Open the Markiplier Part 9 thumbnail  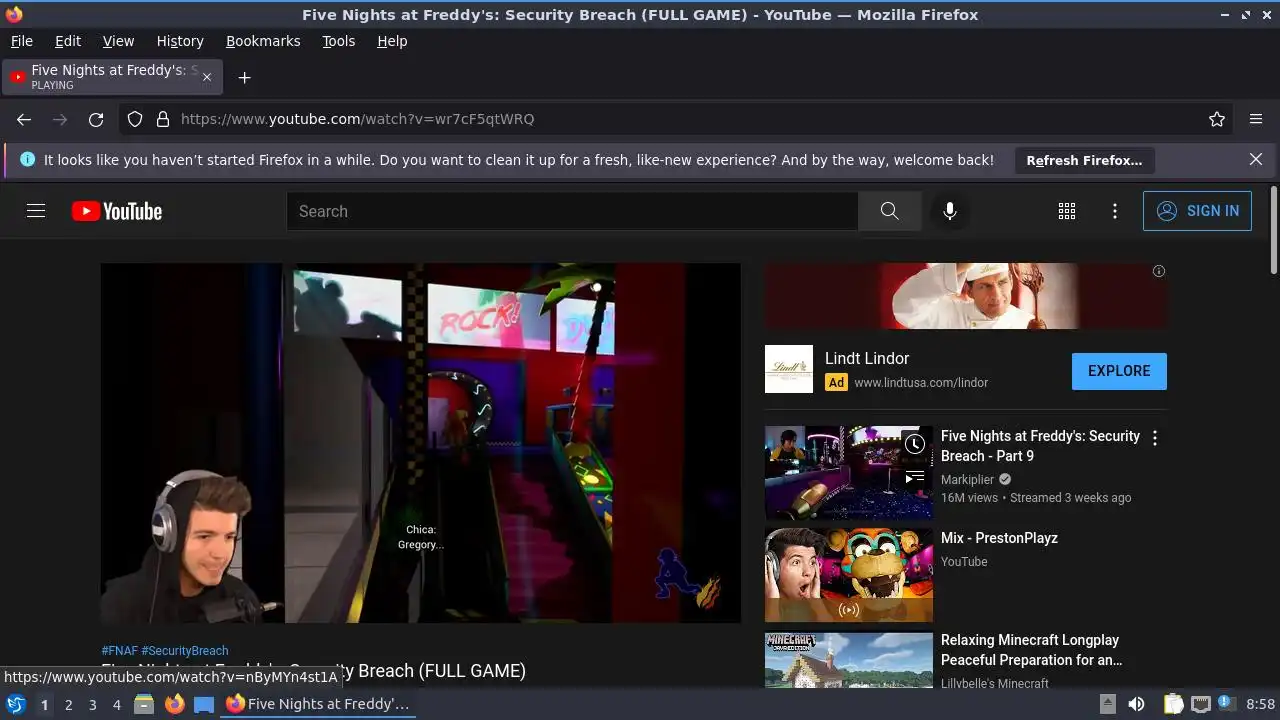(849, 473)
